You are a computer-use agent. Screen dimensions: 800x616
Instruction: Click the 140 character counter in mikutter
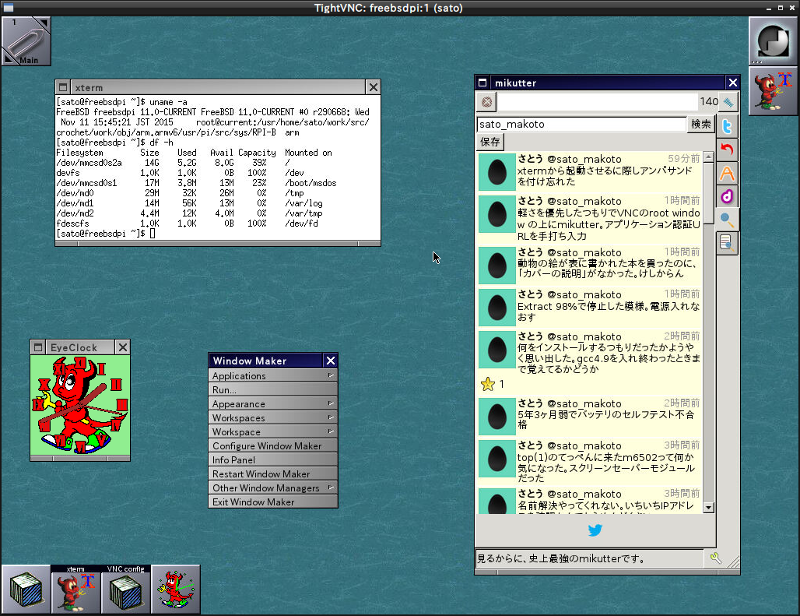(709, 102)
